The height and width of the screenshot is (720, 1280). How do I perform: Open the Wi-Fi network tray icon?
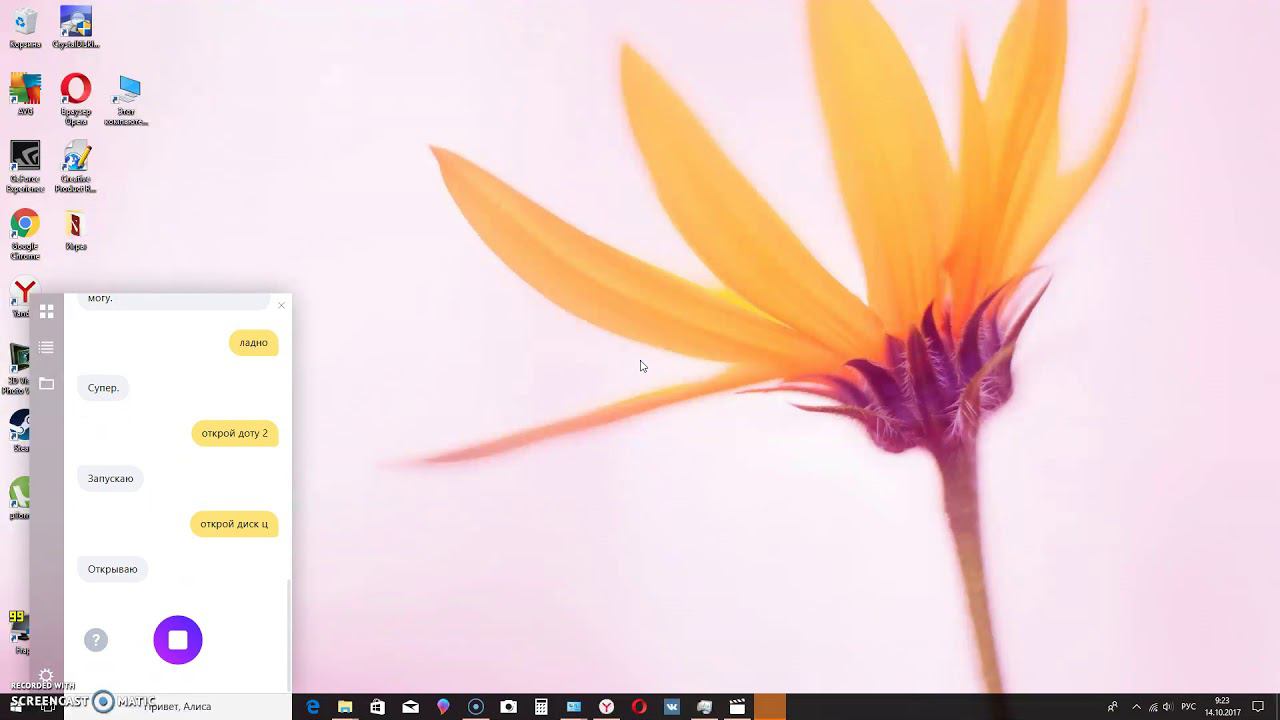pyautogui.click(x=1153, y=707)
